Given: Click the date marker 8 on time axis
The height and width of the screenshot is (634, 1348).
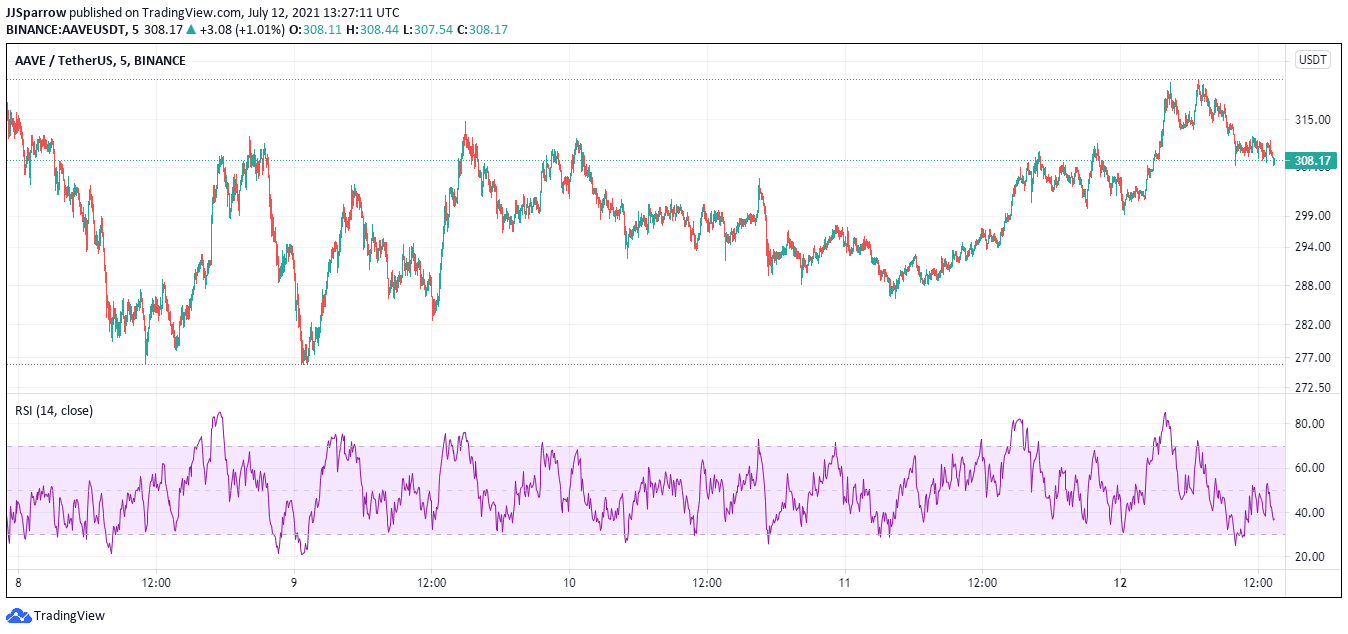Looking at the screenshot, I should tap(18, 583).
